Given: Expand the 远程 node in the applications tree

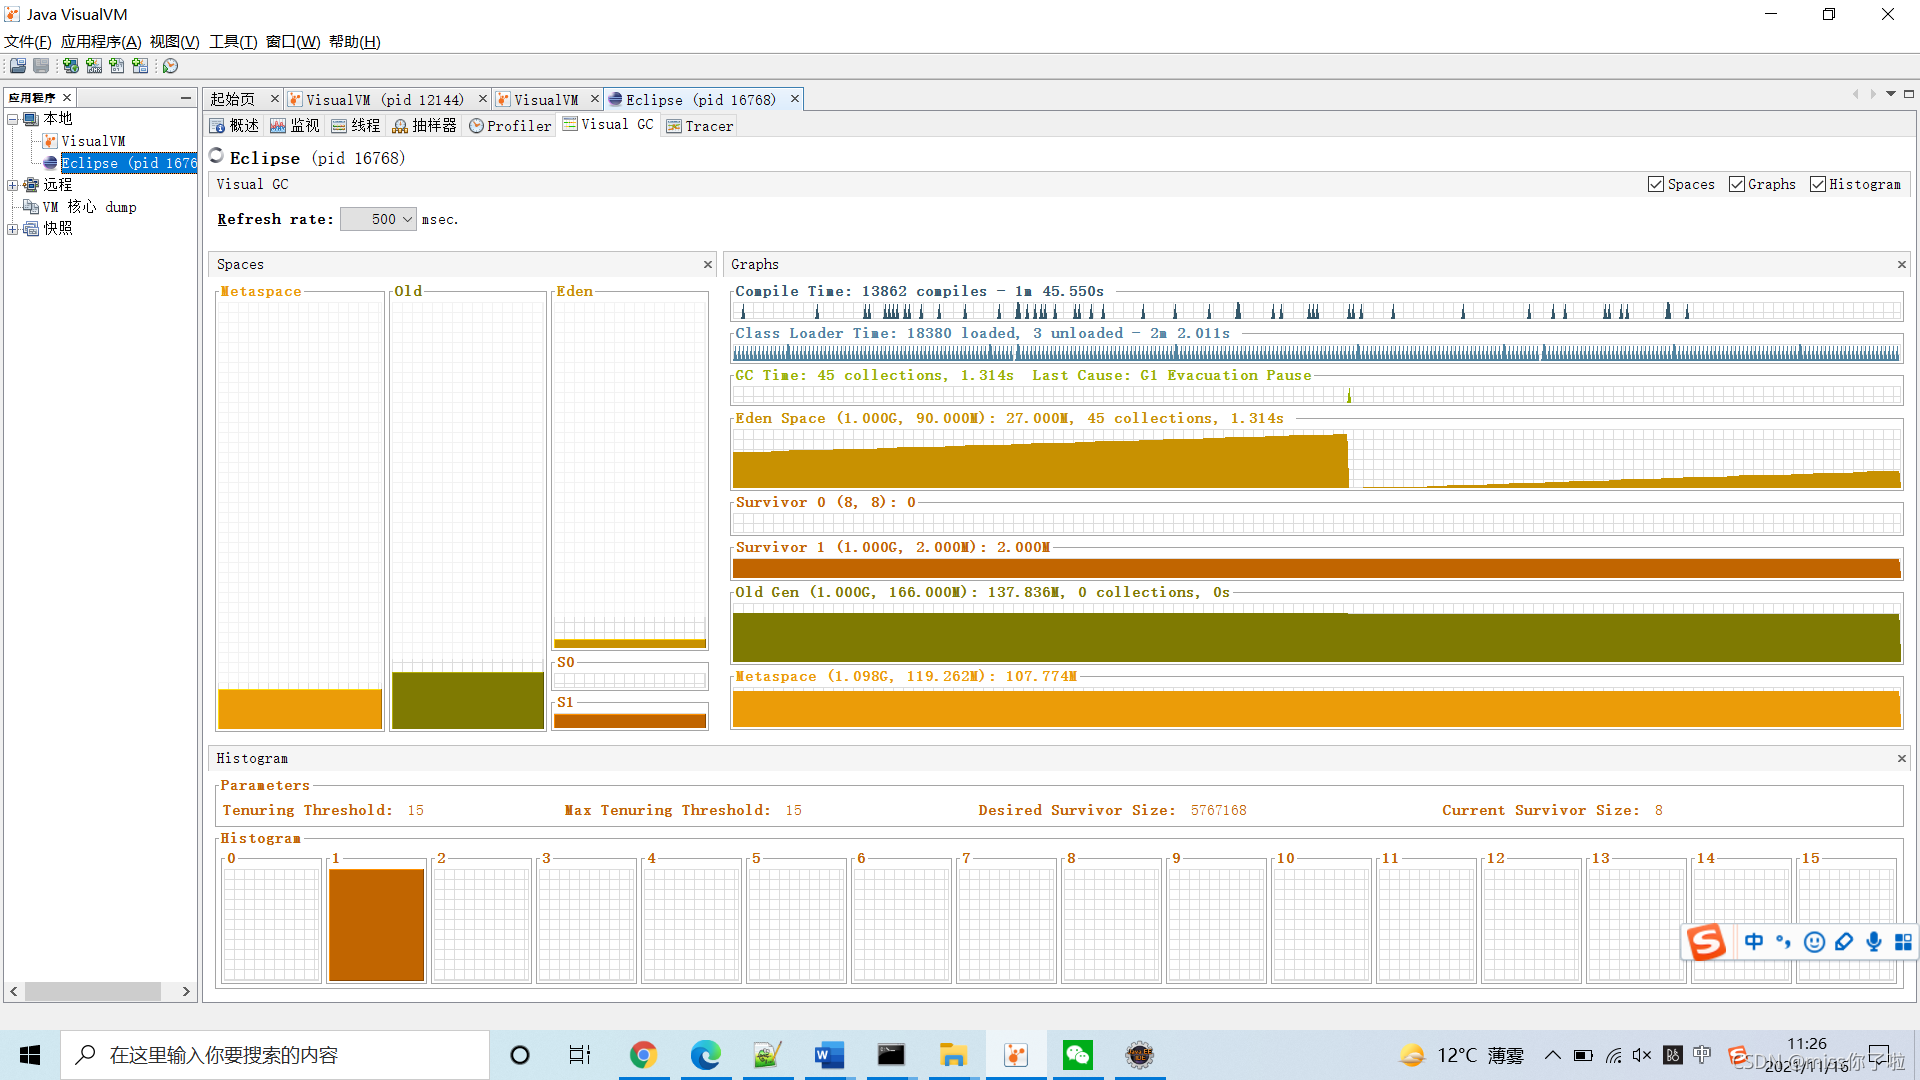Looking at the screenshot, I should click(x=13, y=184).
